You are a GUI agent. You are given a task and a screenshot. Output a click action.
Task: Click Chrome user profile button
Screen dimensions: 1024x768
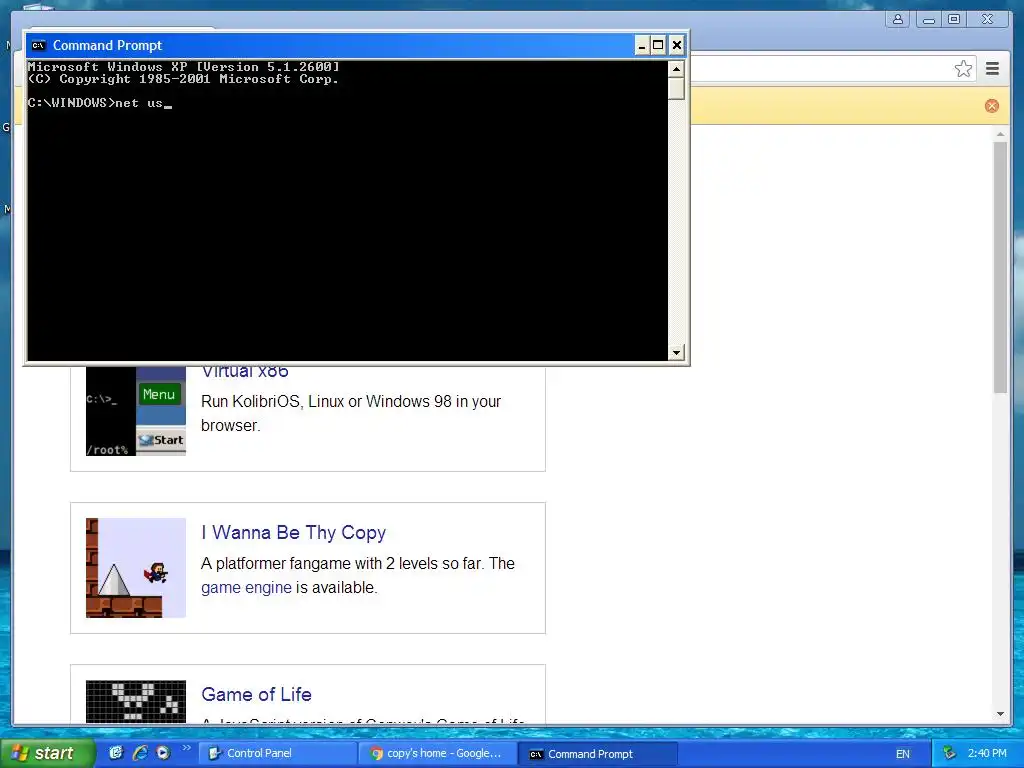pyautogui.click(x=898, y=19)
